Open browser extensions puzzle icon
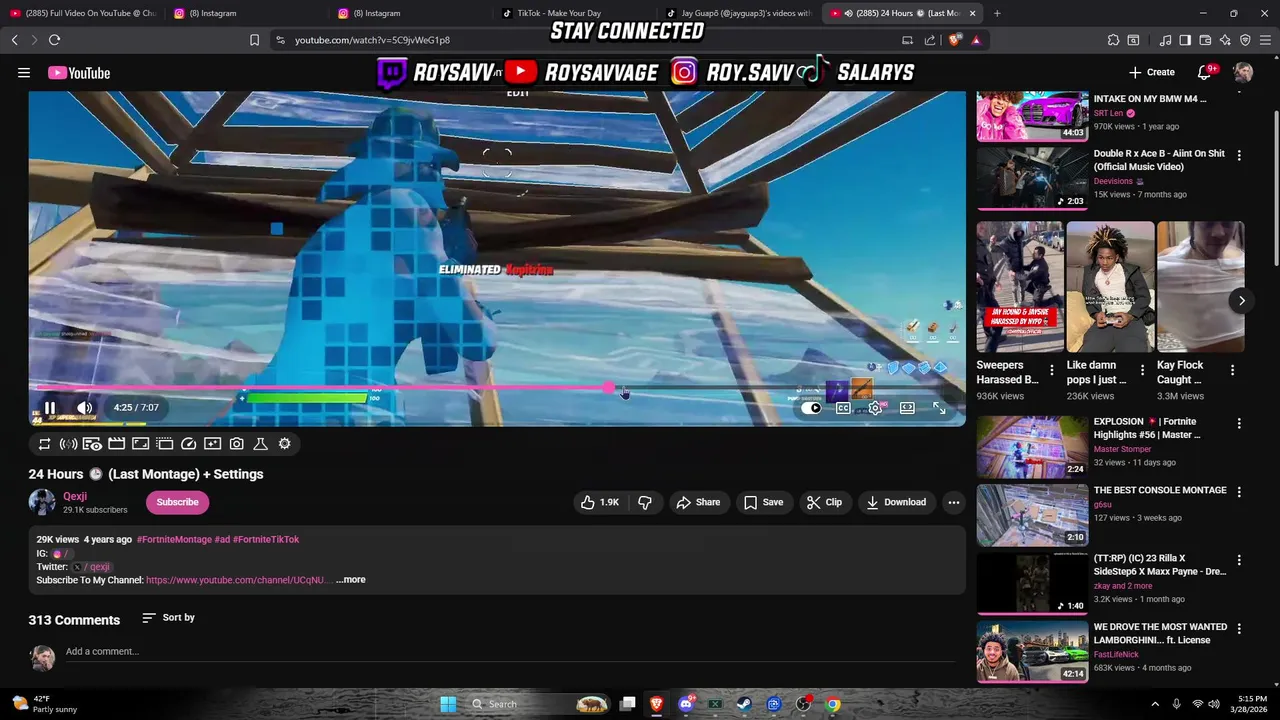This screenshot has width=1280, height=720. pos(1113,40)
